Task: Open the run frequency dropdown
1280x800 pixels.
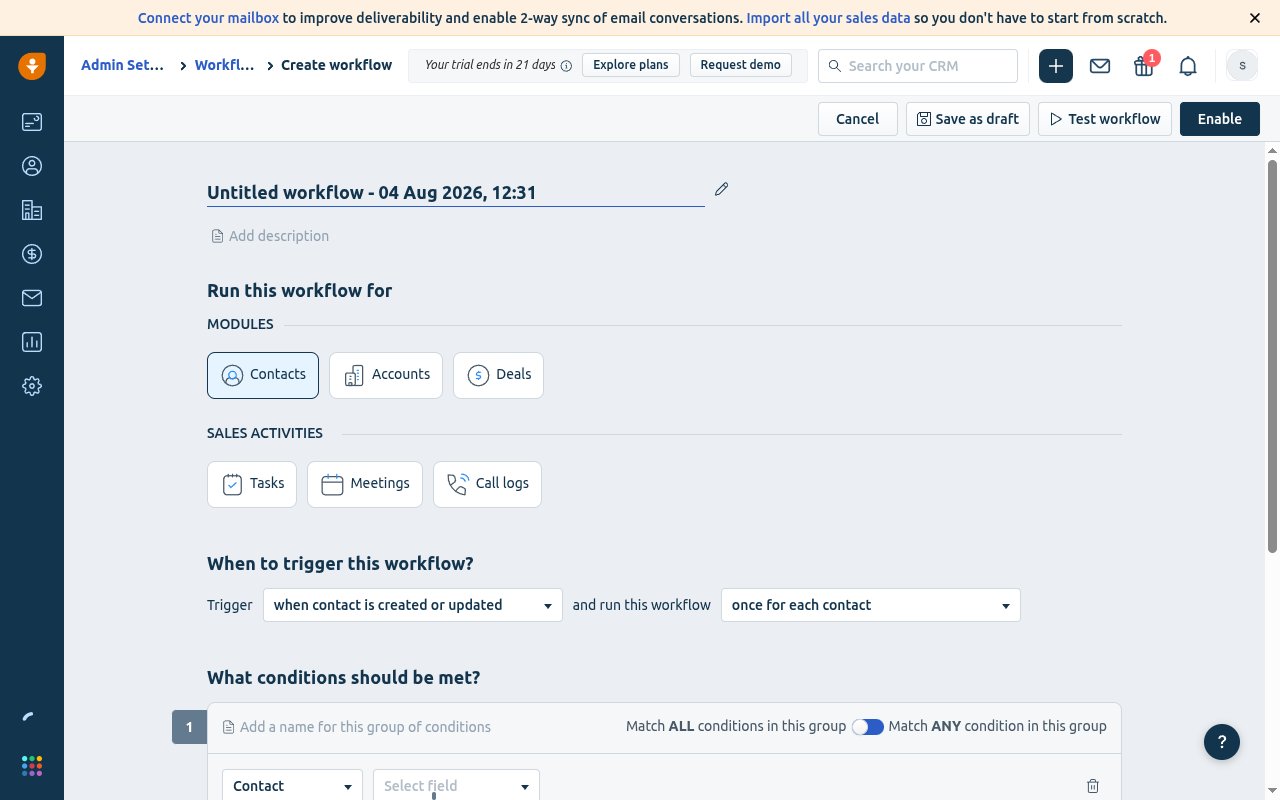Action: click(871, 605)
